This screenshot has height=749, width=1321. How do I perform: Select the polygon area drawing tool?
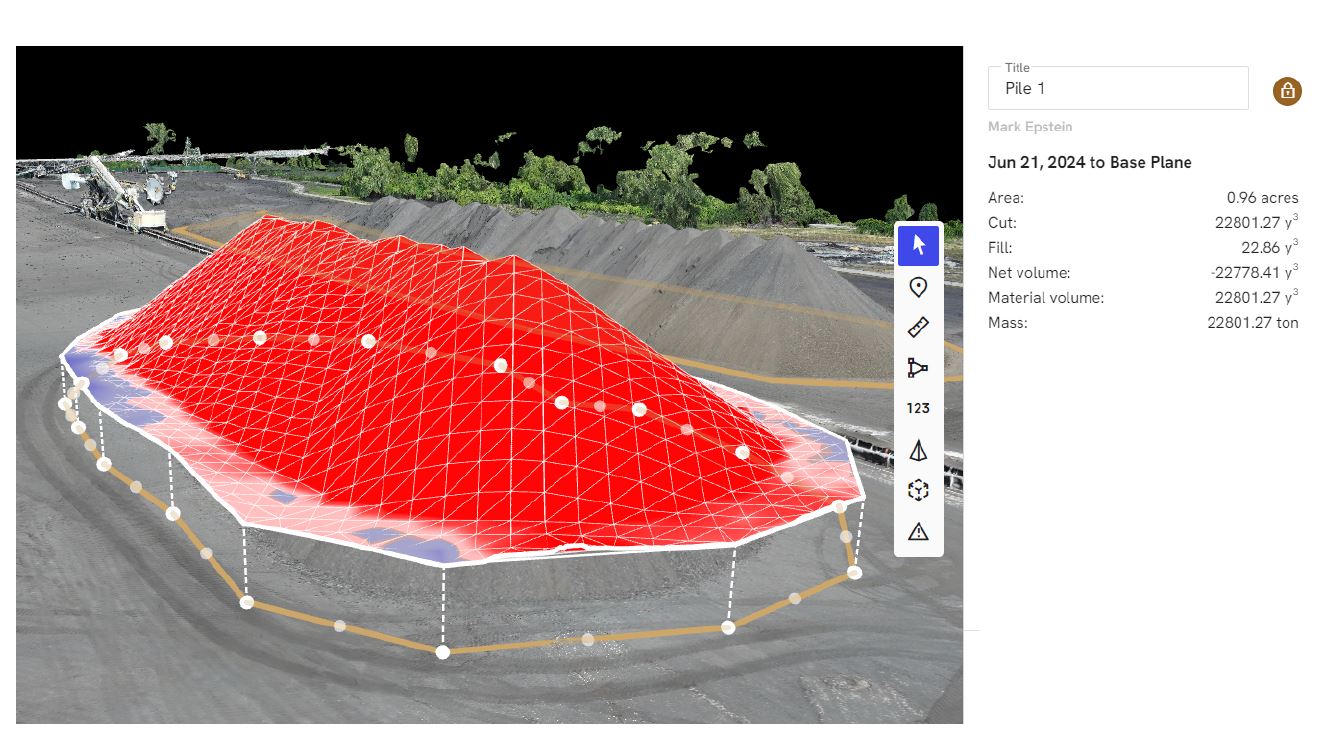click(x=918, y=368)
